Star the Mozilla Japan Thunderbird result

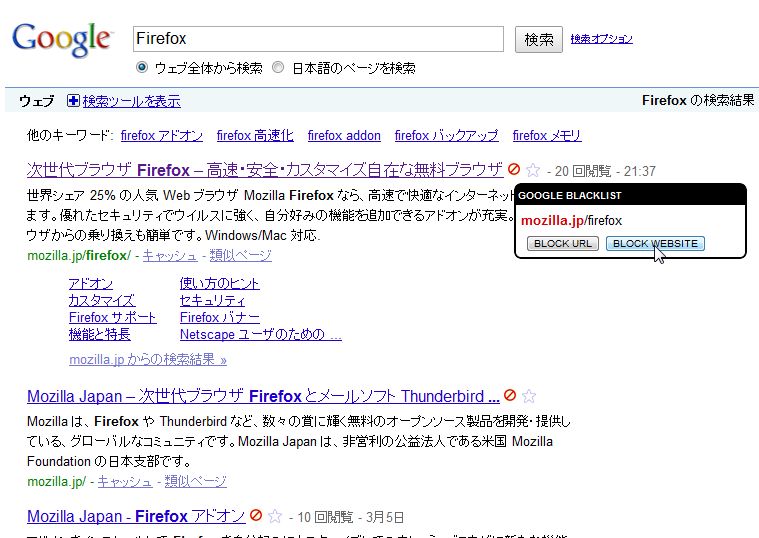pos(529,396)
